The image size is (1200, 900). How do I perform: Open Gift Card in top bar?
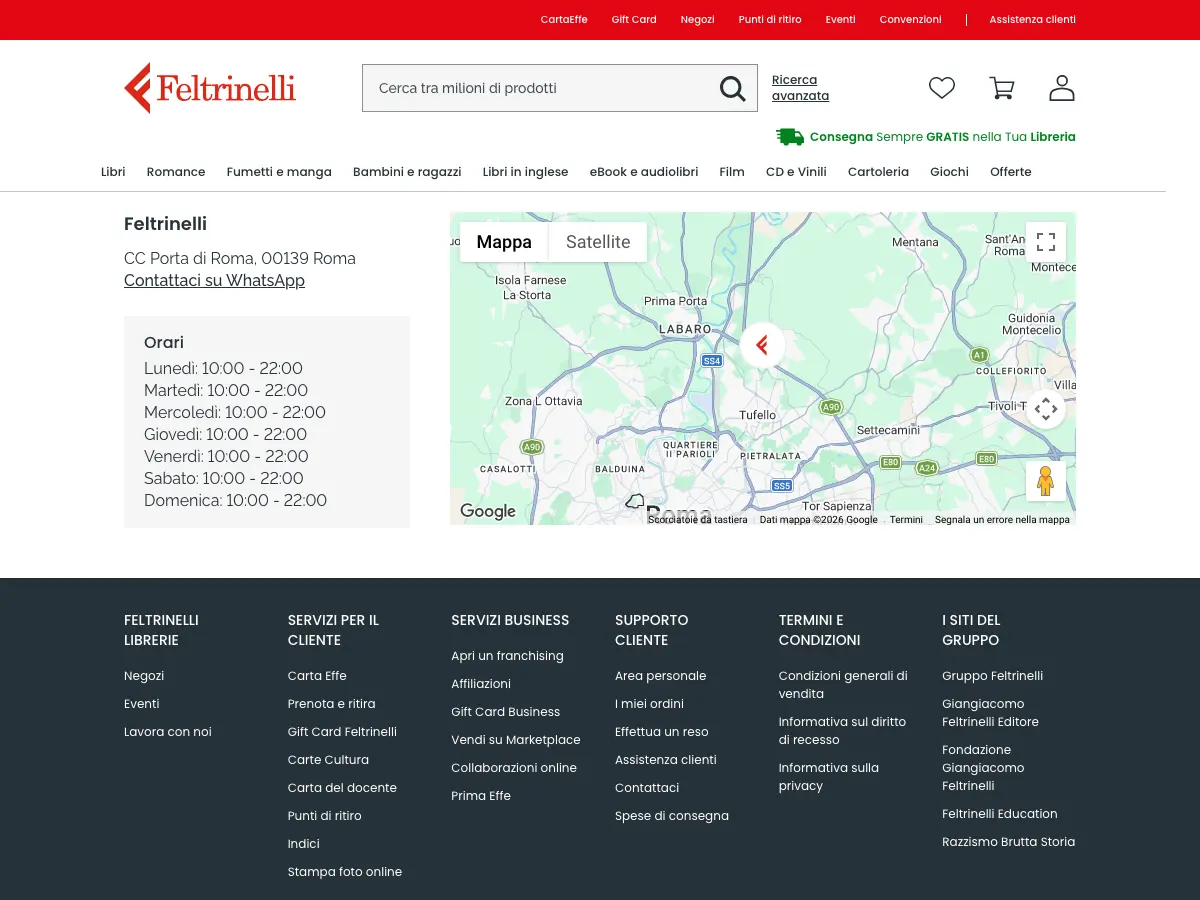pos(634,20)
